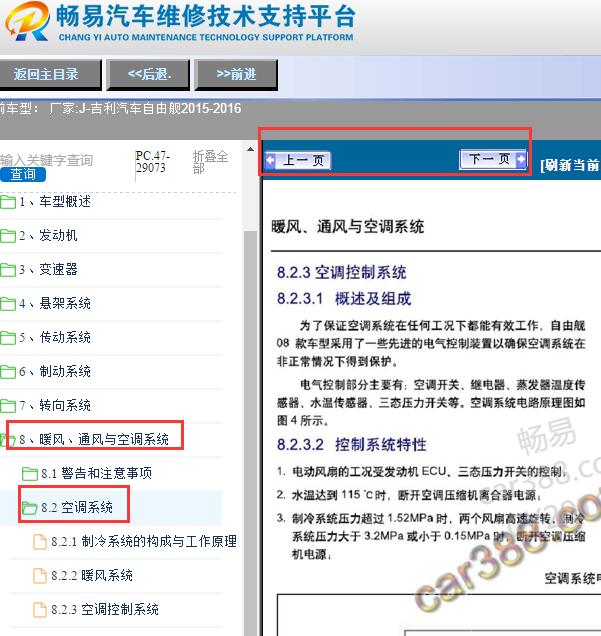
Task: Go to previous page 上一页
Action: coord(298,160)
